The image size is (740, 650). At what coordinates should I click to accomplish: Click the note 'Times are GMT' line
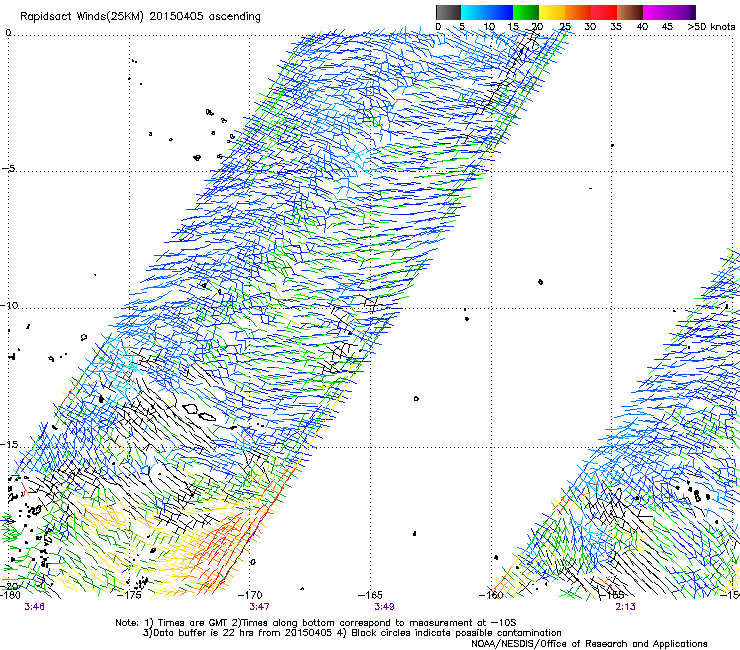click(x=316, y=623)
